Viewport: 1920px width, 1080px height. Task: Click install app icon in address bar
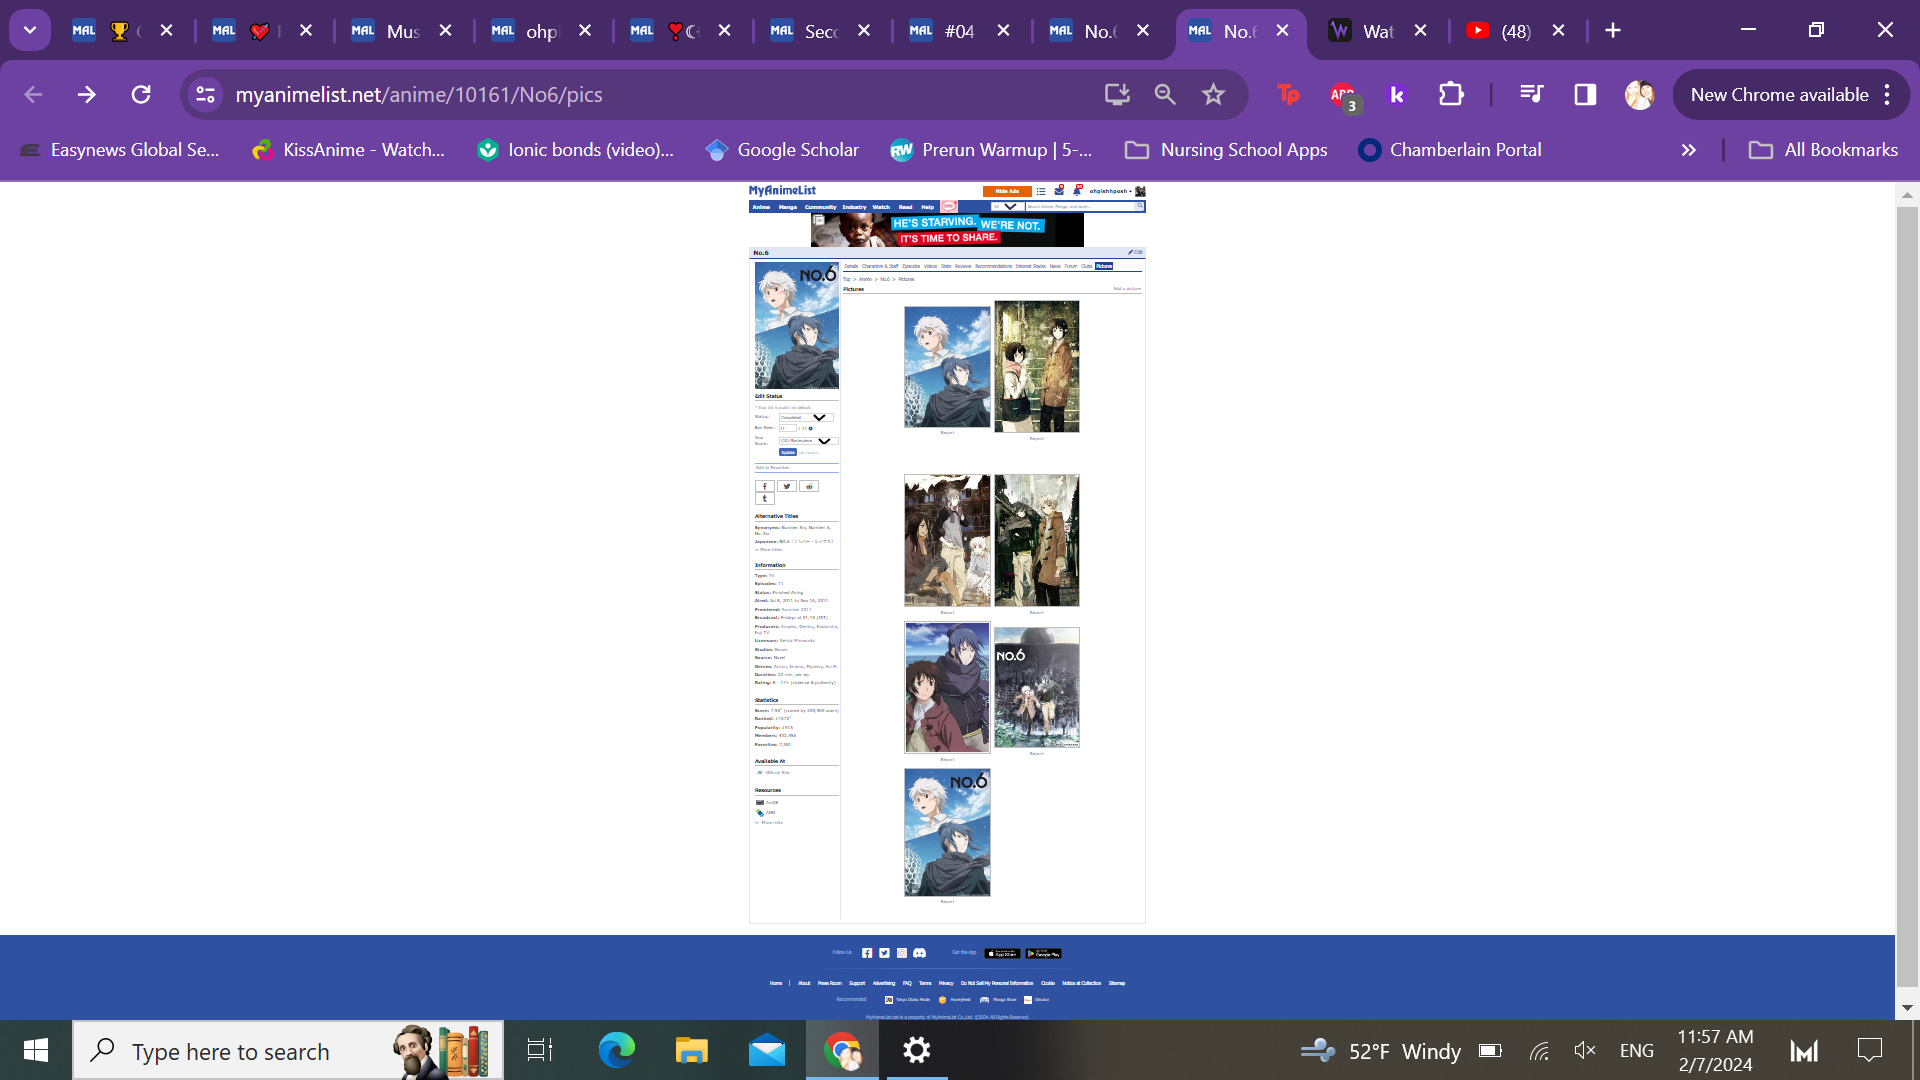click(1117, 94)
